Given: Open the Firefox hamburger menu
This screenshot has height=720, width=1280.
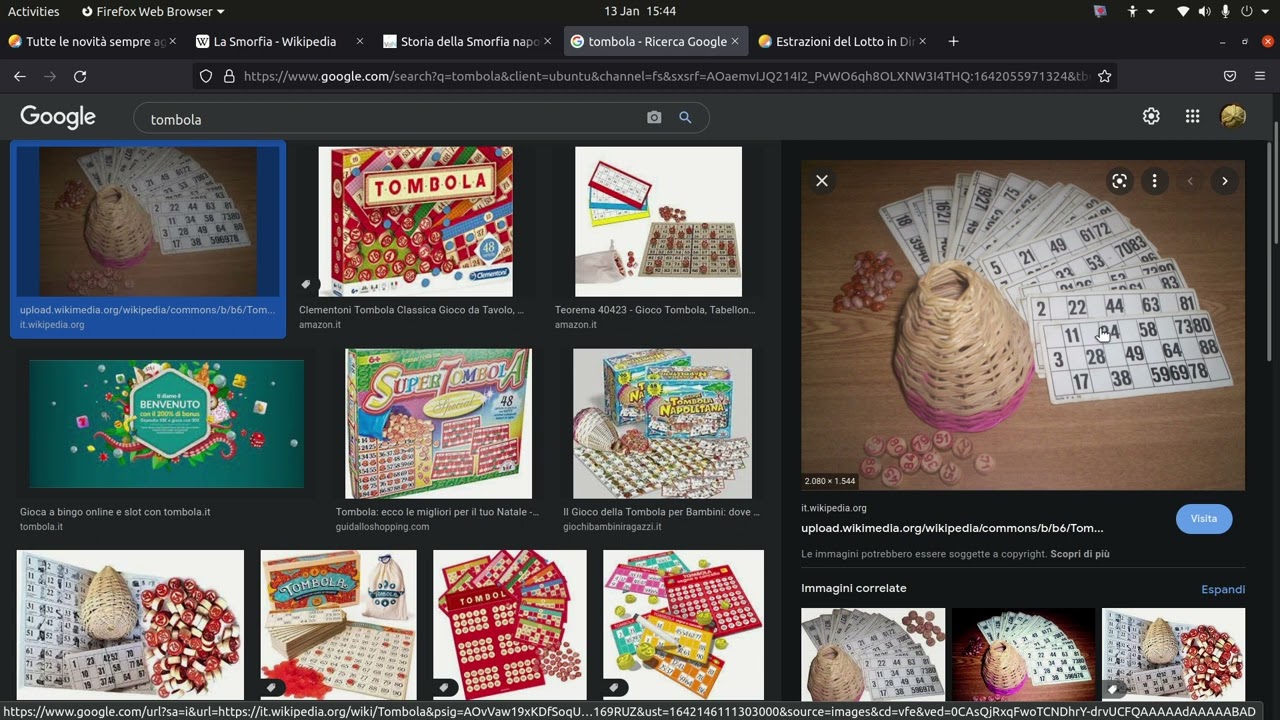Looking at the screenshot, I should coord(1260,76).
